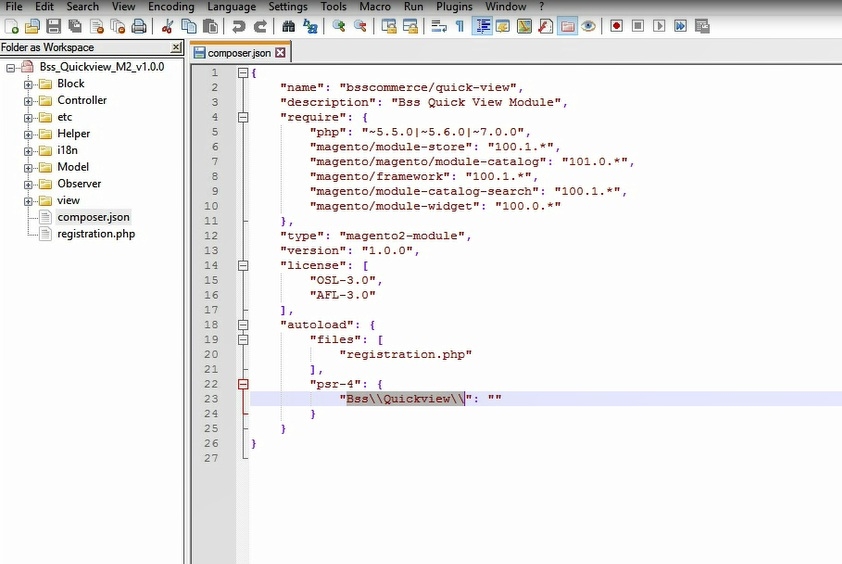
Task: Toggle synchronized vertical scrolling
Action: (388, 26)
